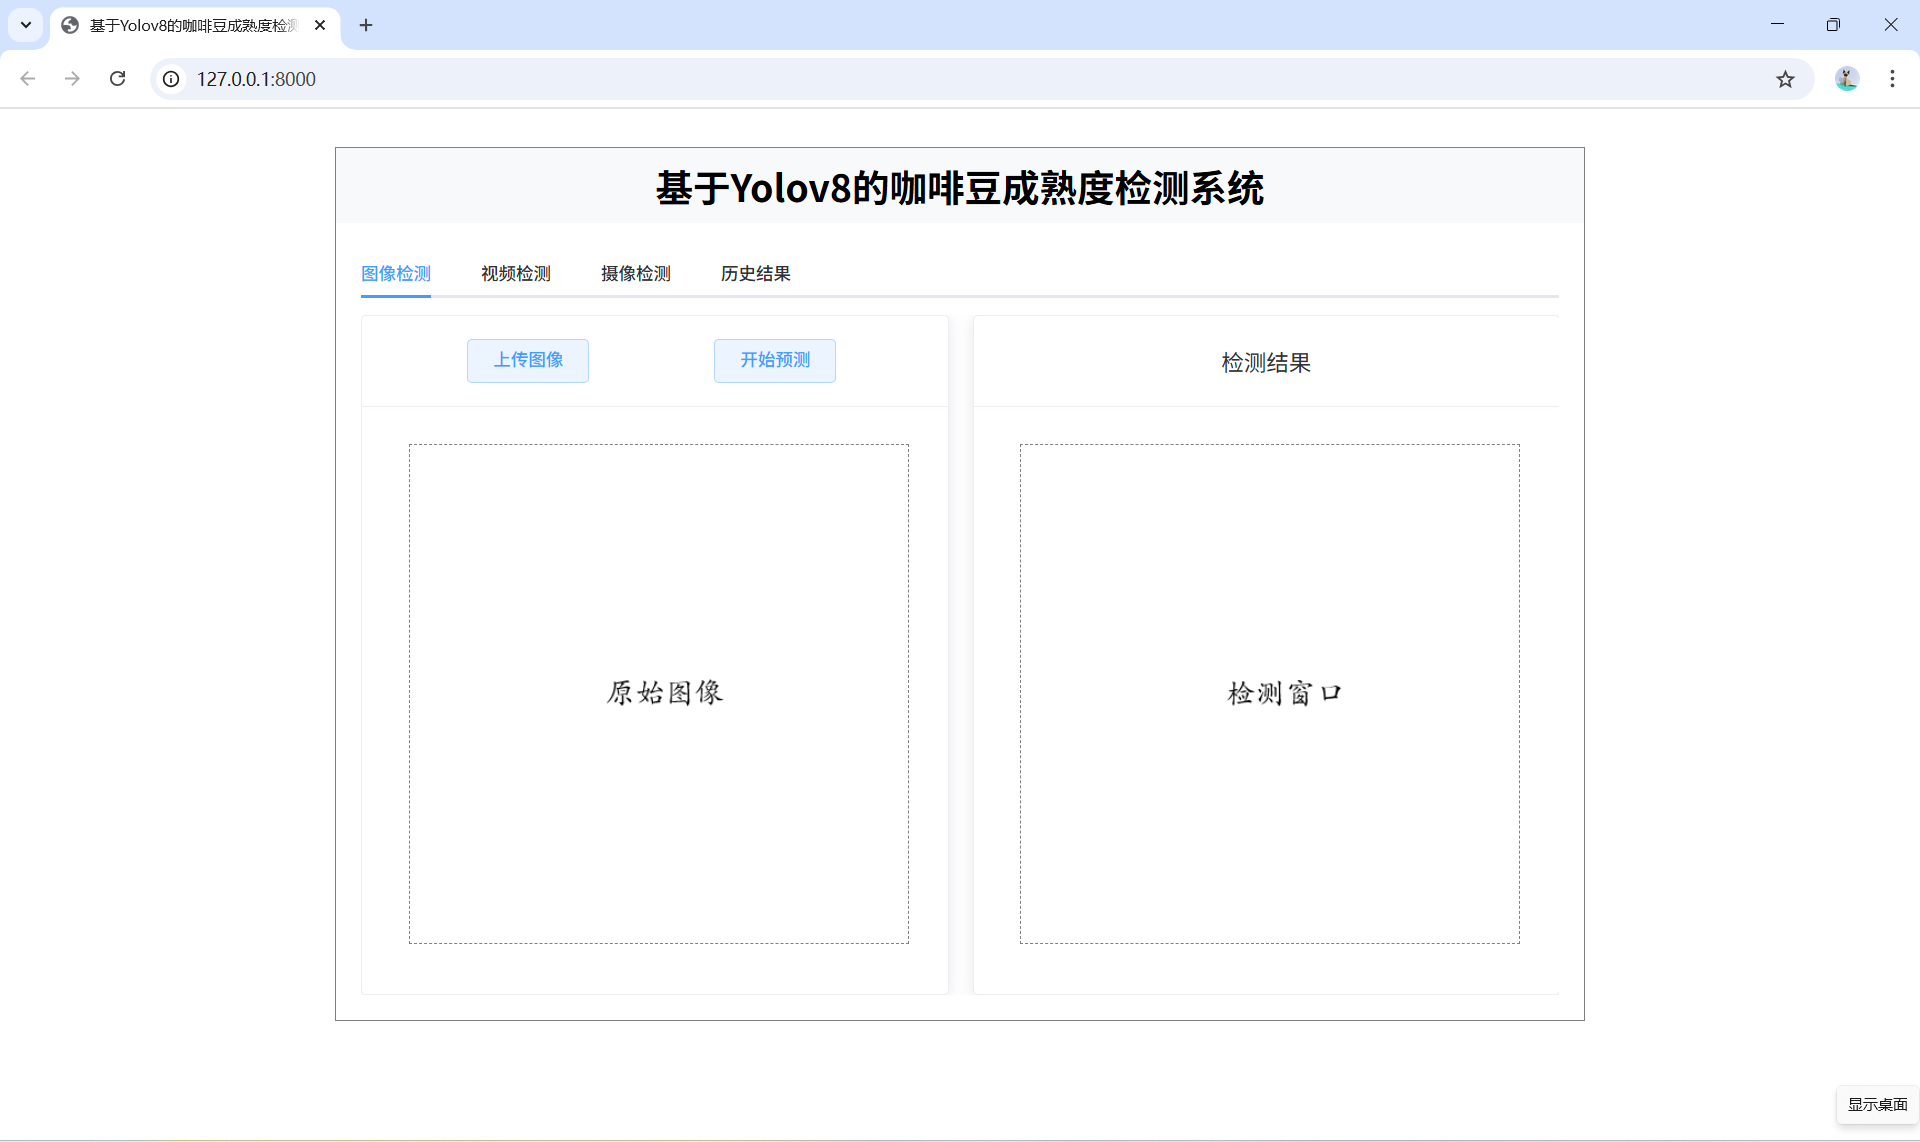Bookmark this page with star icon
The image size is (1920, 1142).
click(x=1785, y=79)
